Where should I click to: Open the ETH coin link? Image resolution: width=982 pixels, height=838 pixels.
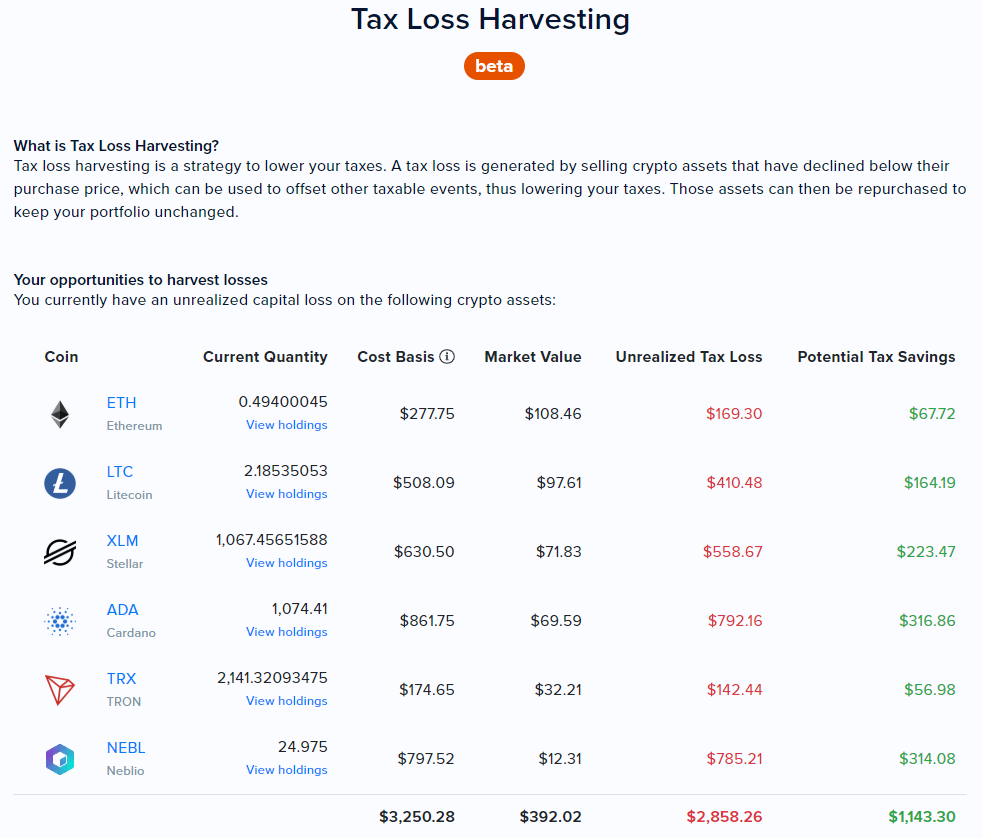click(121, 403)
